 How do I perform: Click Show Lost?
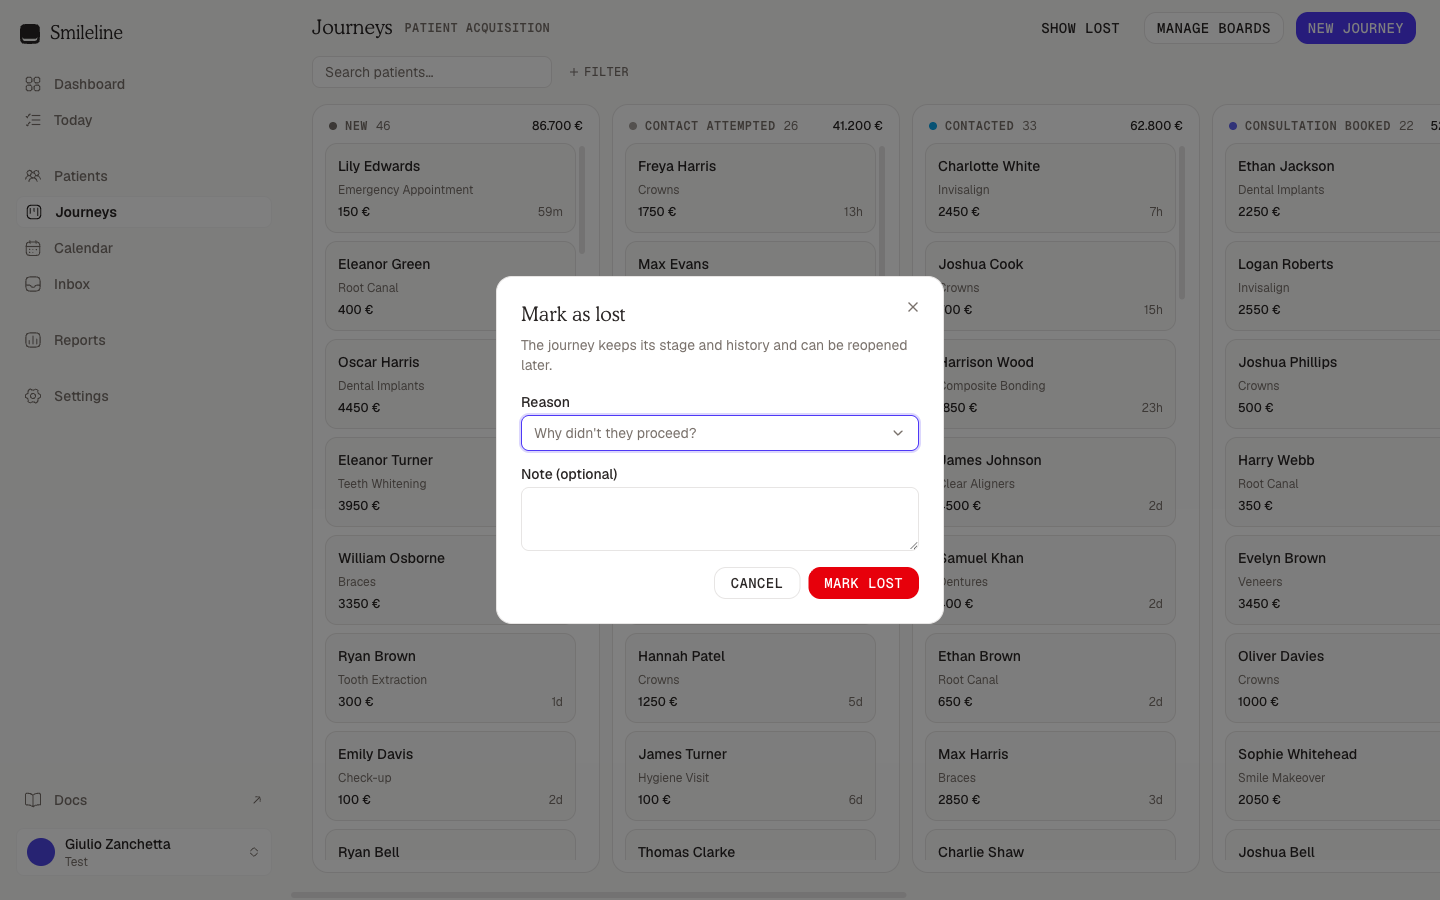tap(1080, 28)
